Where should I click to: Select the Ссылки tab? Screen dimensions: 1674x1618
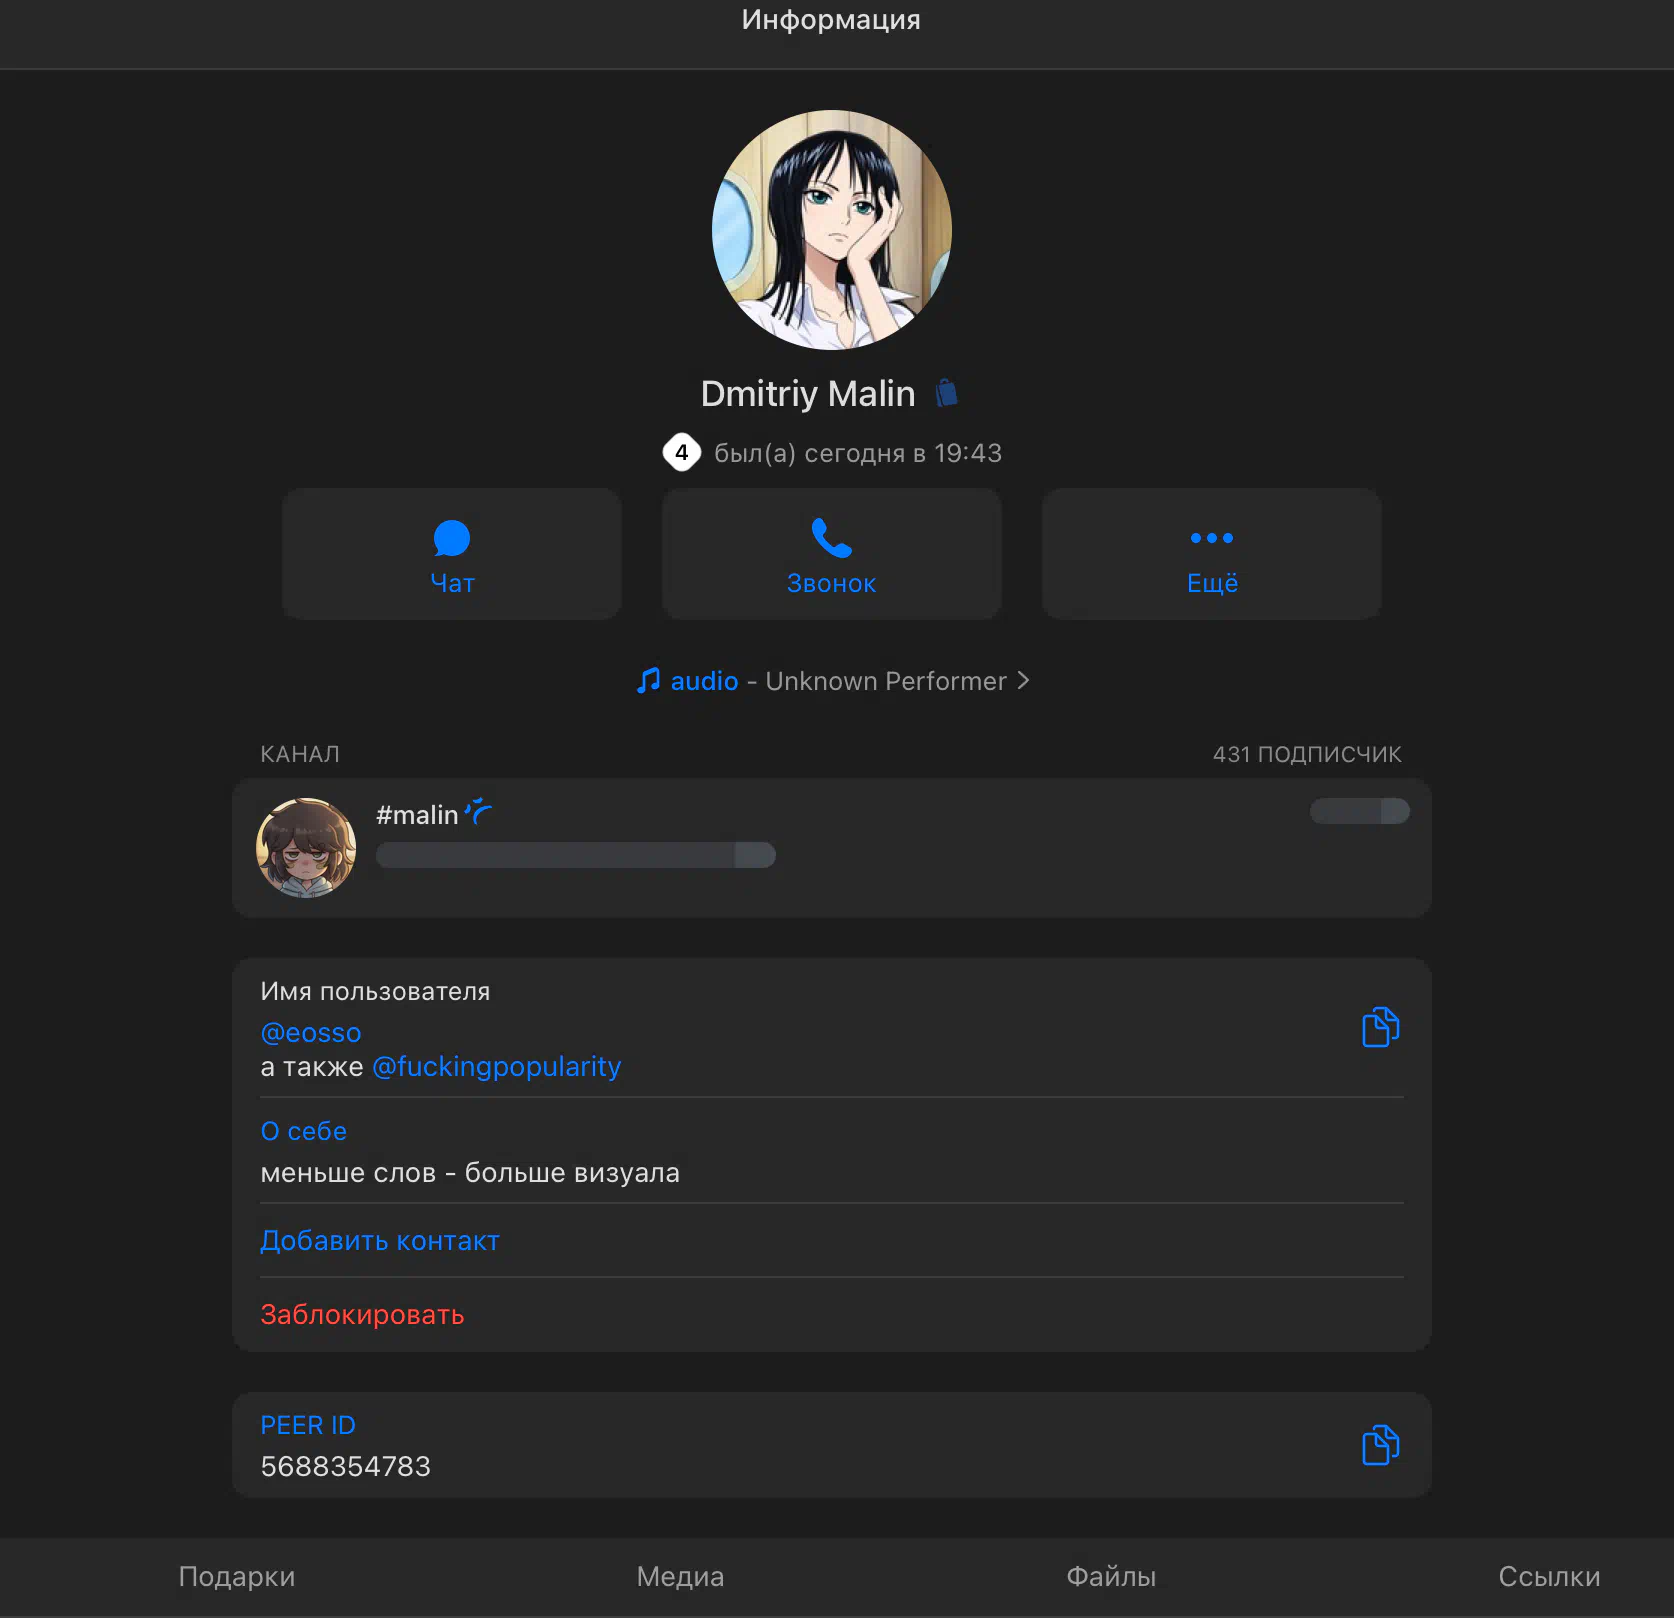click(1548, 1577)
